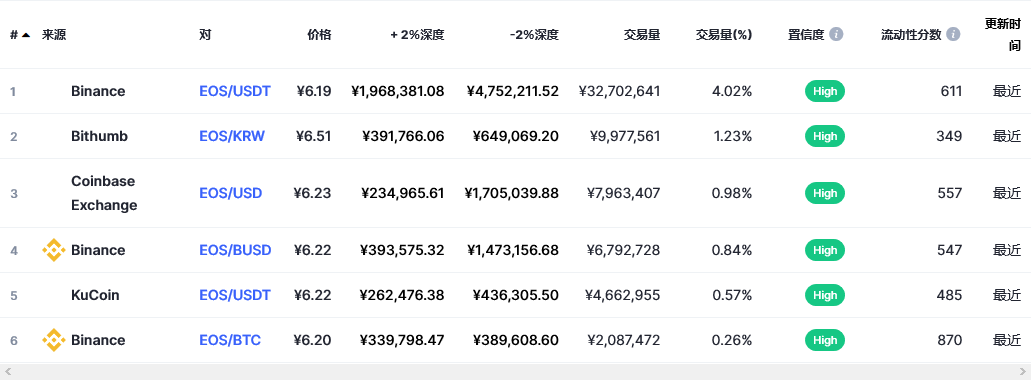Open the EOS/USD Coinbase pair link
This screenshot has height=380, width=1031.
tap(231, 193)
